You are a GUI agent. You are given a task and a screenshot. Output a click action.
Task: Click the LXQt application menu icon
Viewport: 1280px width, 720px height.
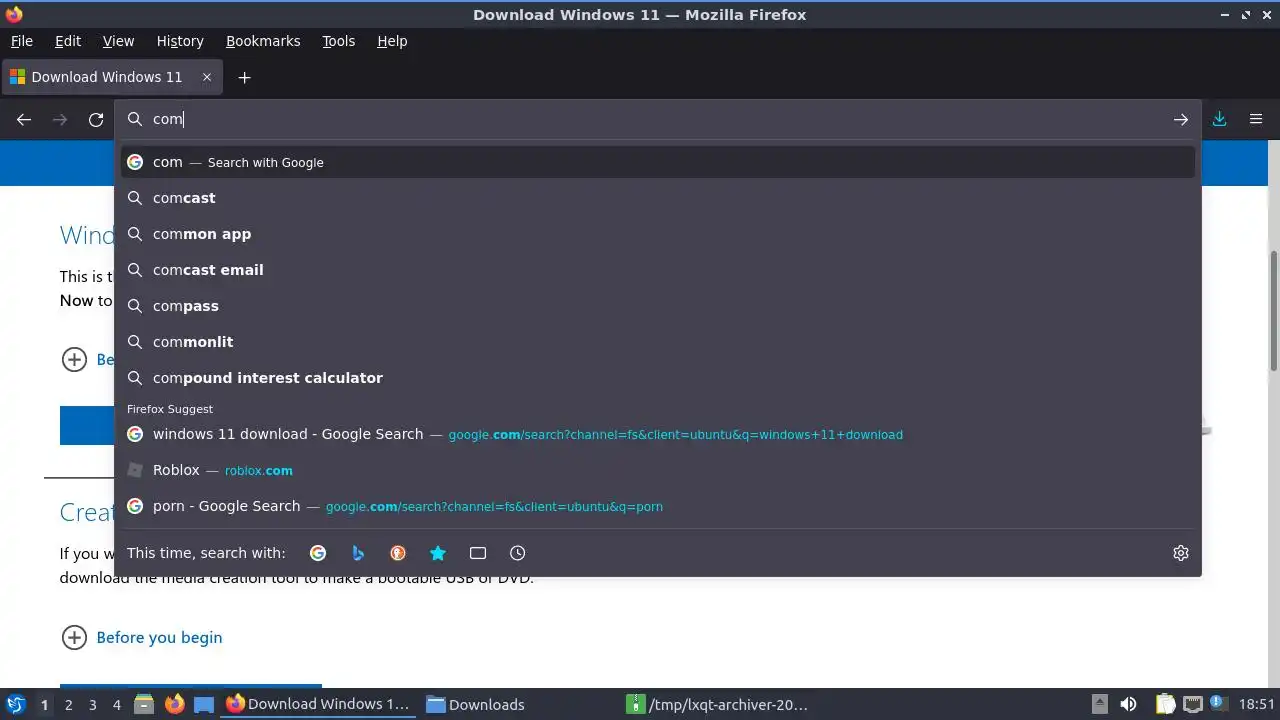pos(16,704)
